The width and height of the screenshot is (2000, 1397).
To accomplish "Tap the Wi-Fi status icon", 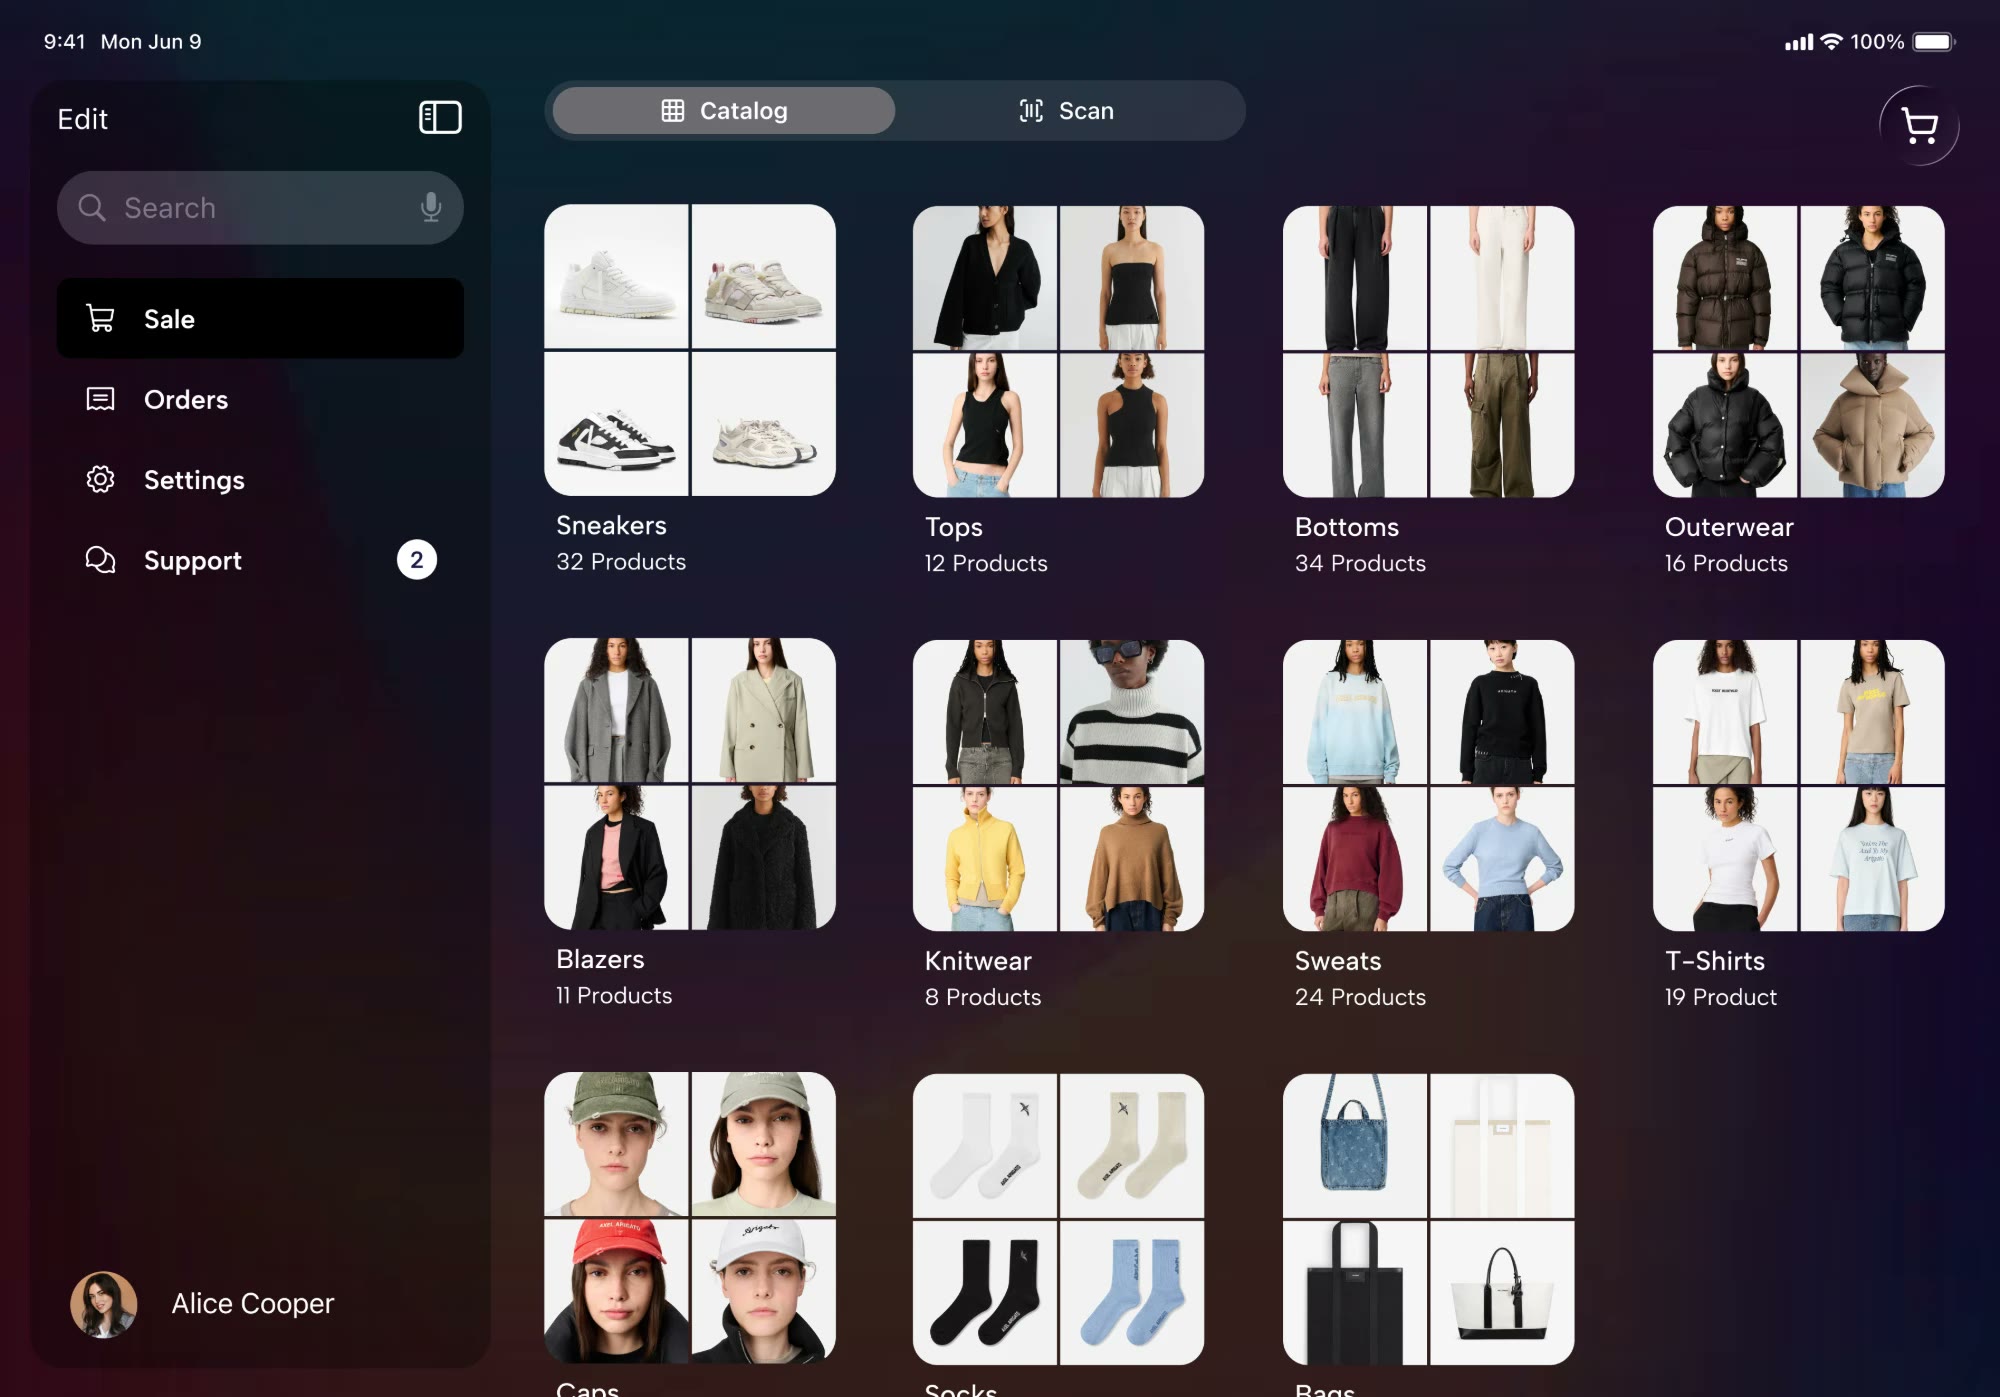I will click(1831, 42).
